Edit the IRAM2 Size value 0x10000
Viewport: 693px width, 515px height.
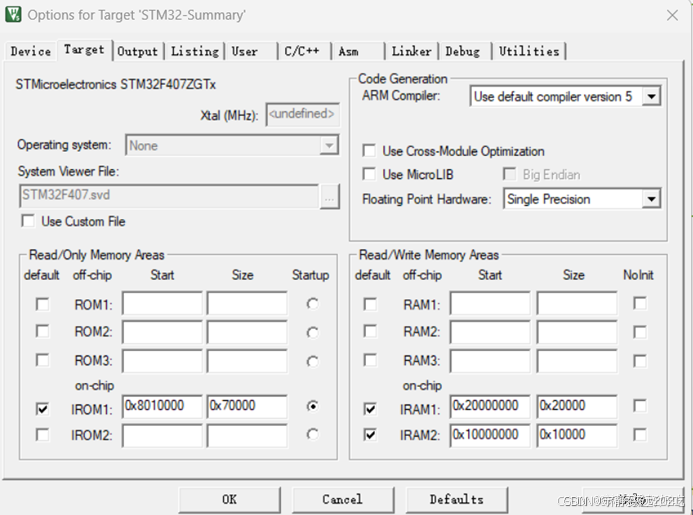tap(577, 435)
